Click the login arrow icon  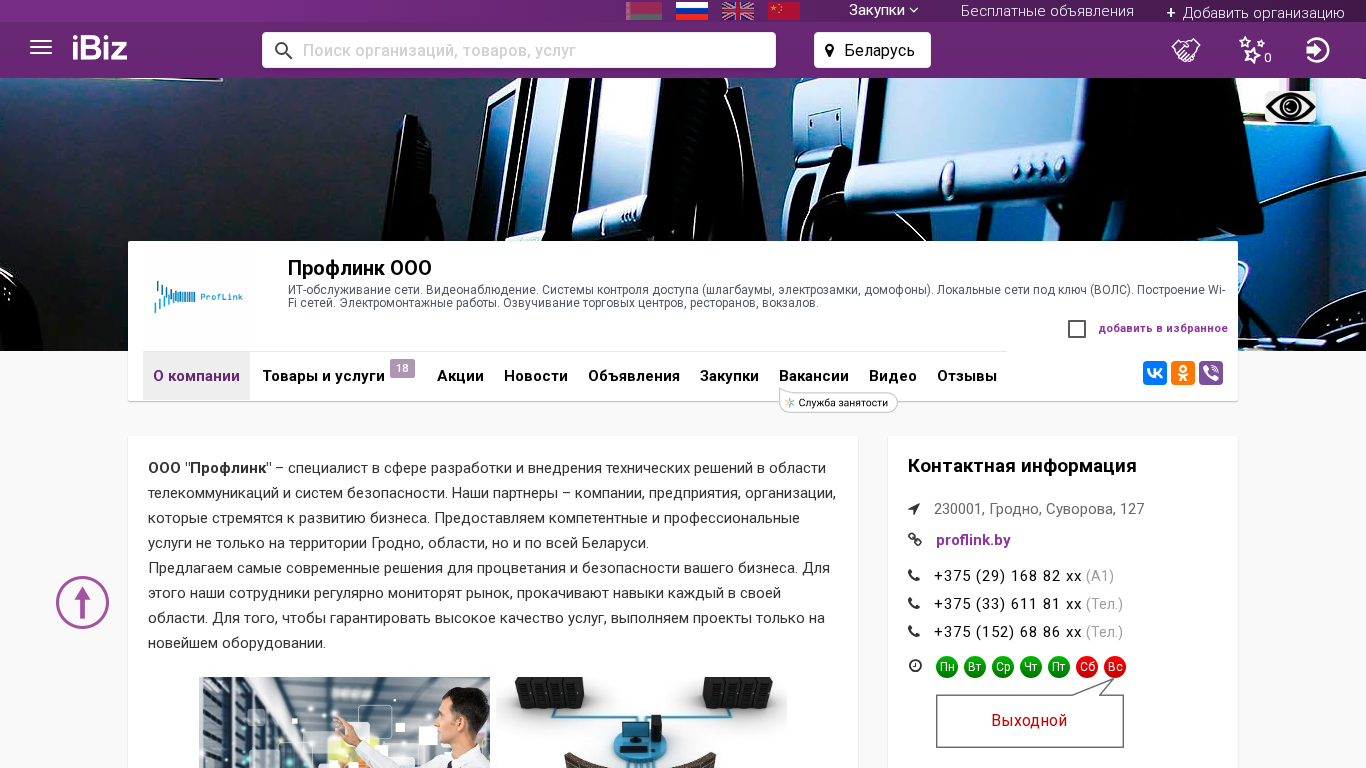coord(1318,50)
